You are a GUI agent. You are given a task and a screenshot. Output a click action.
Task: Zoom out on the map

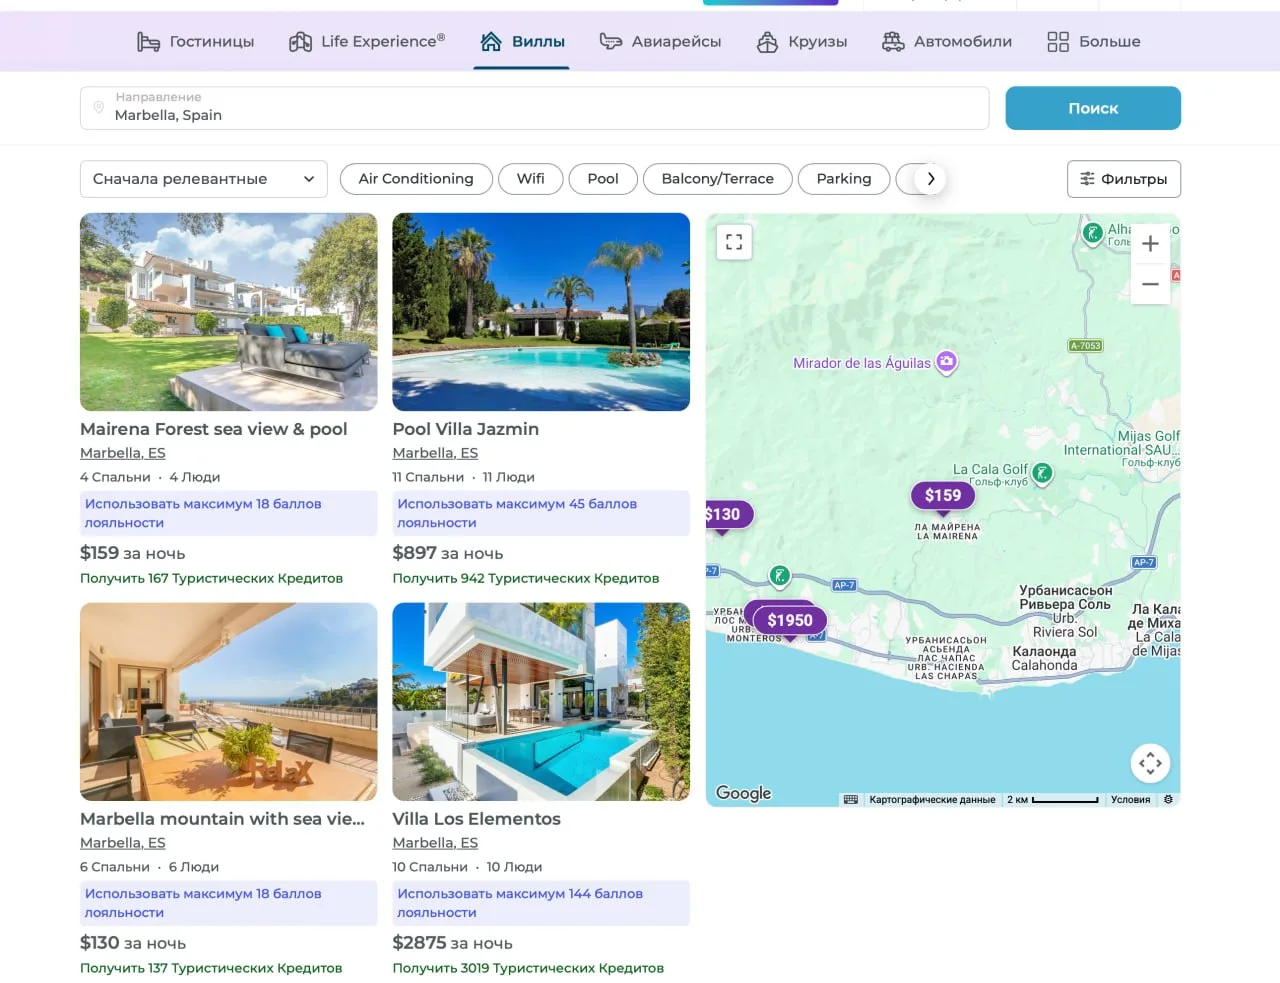(1150, 284)
